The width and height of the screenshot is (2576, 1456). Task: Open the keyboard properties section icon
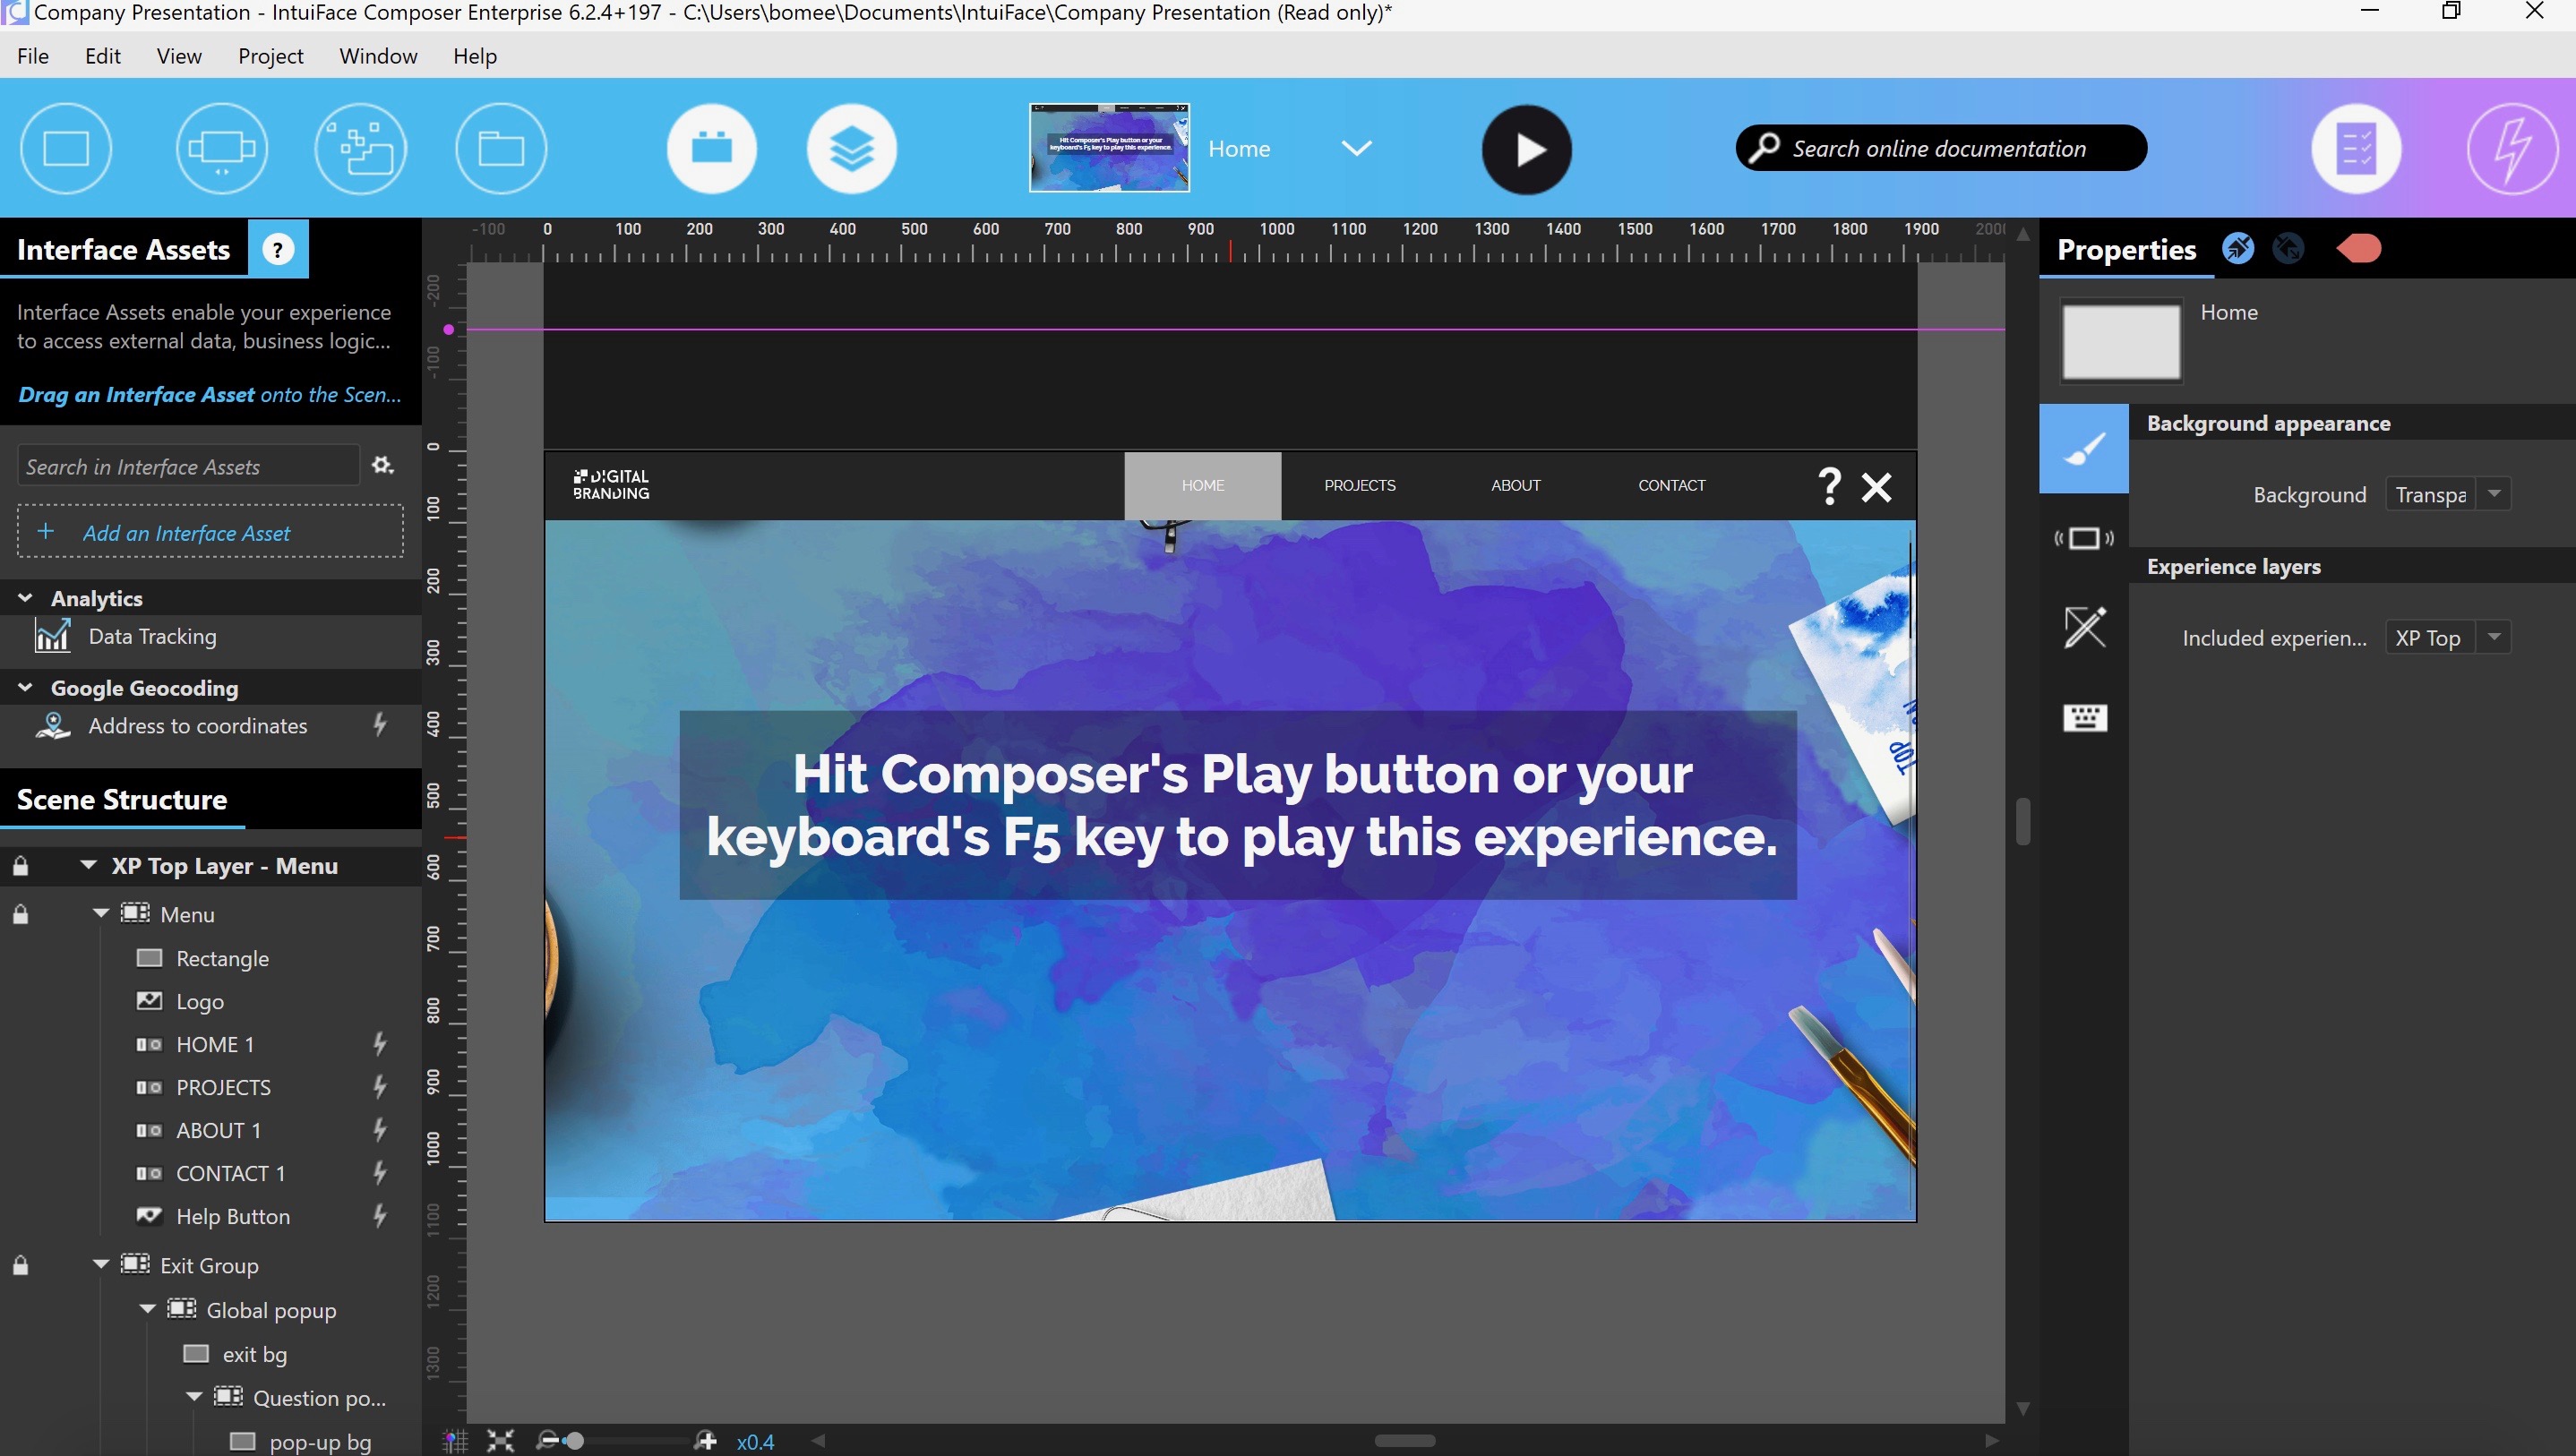(x=2084, y=717)
